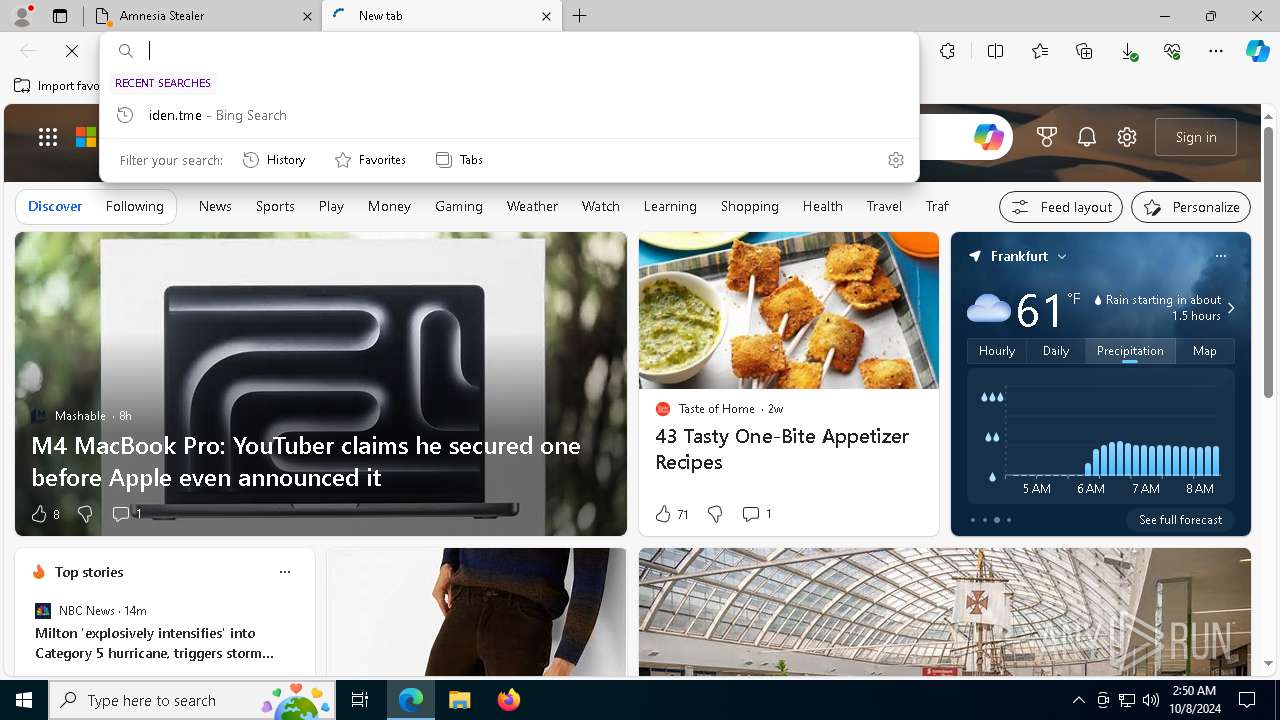The width and height of the screenshot is (1280, 720).
Task: Open the Extensions puzzle icon
Action: 948,51
